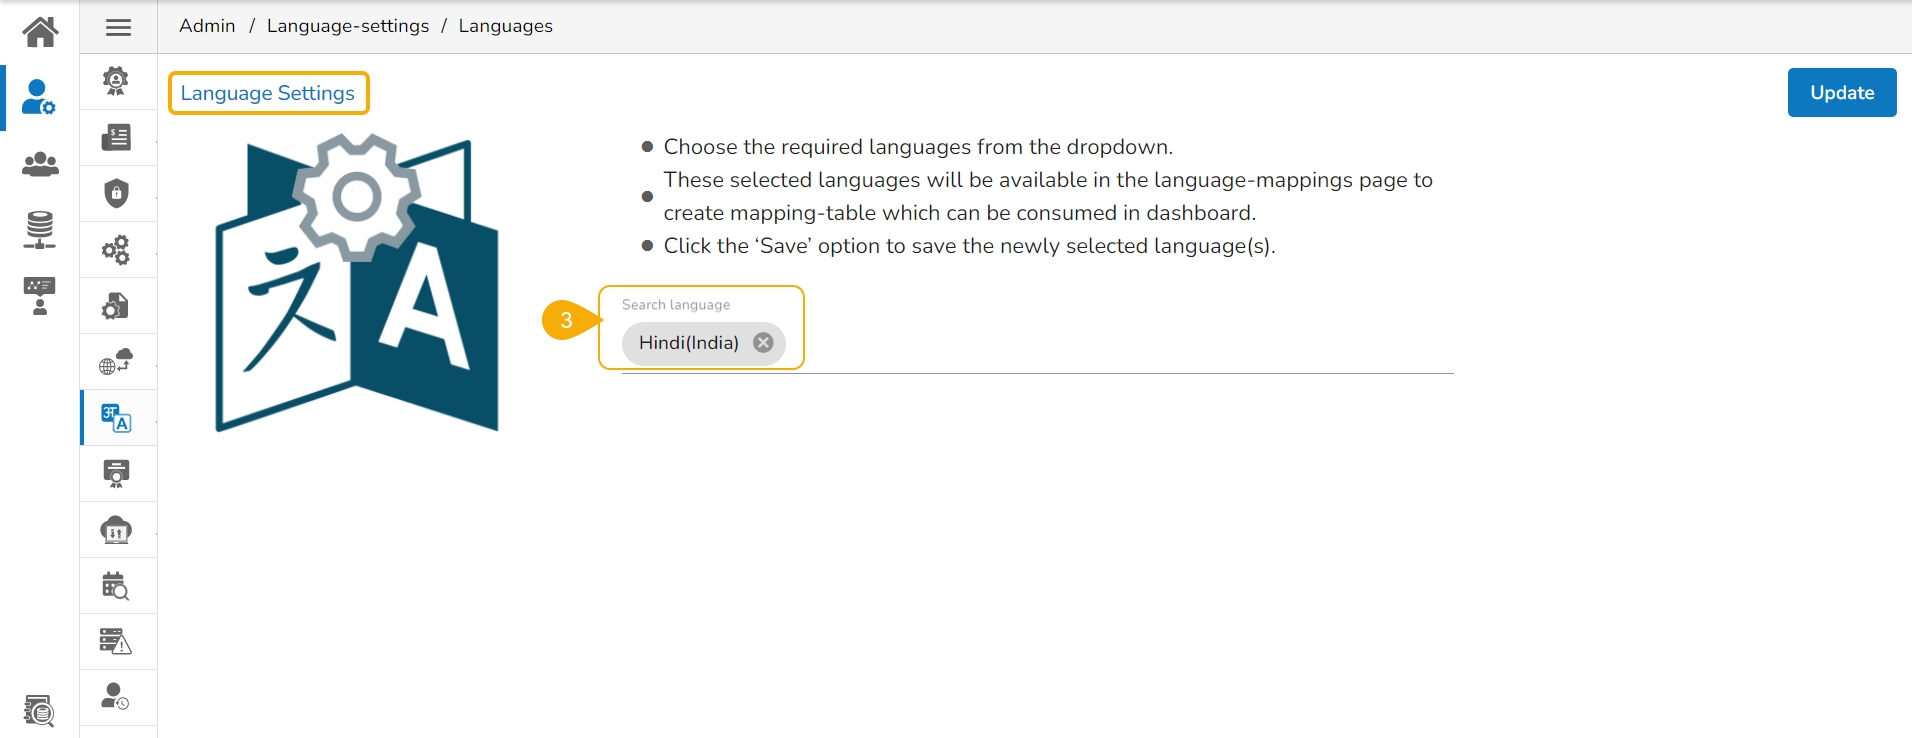The height and width of the screenshot is (738, 1912).
Task: Open the server warning alert icon
Action: point(117,641)
